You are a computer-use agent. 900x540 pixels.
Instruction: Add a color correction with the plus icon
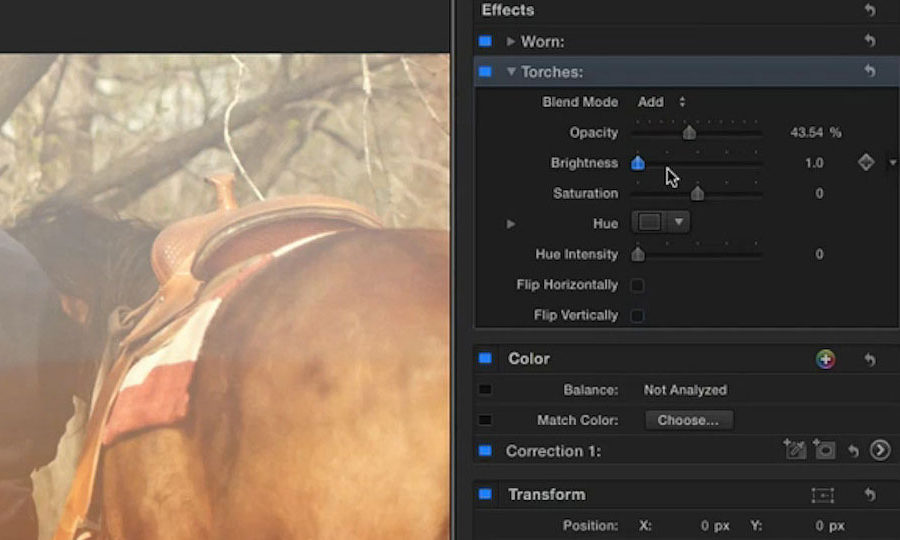pos(825,359)
